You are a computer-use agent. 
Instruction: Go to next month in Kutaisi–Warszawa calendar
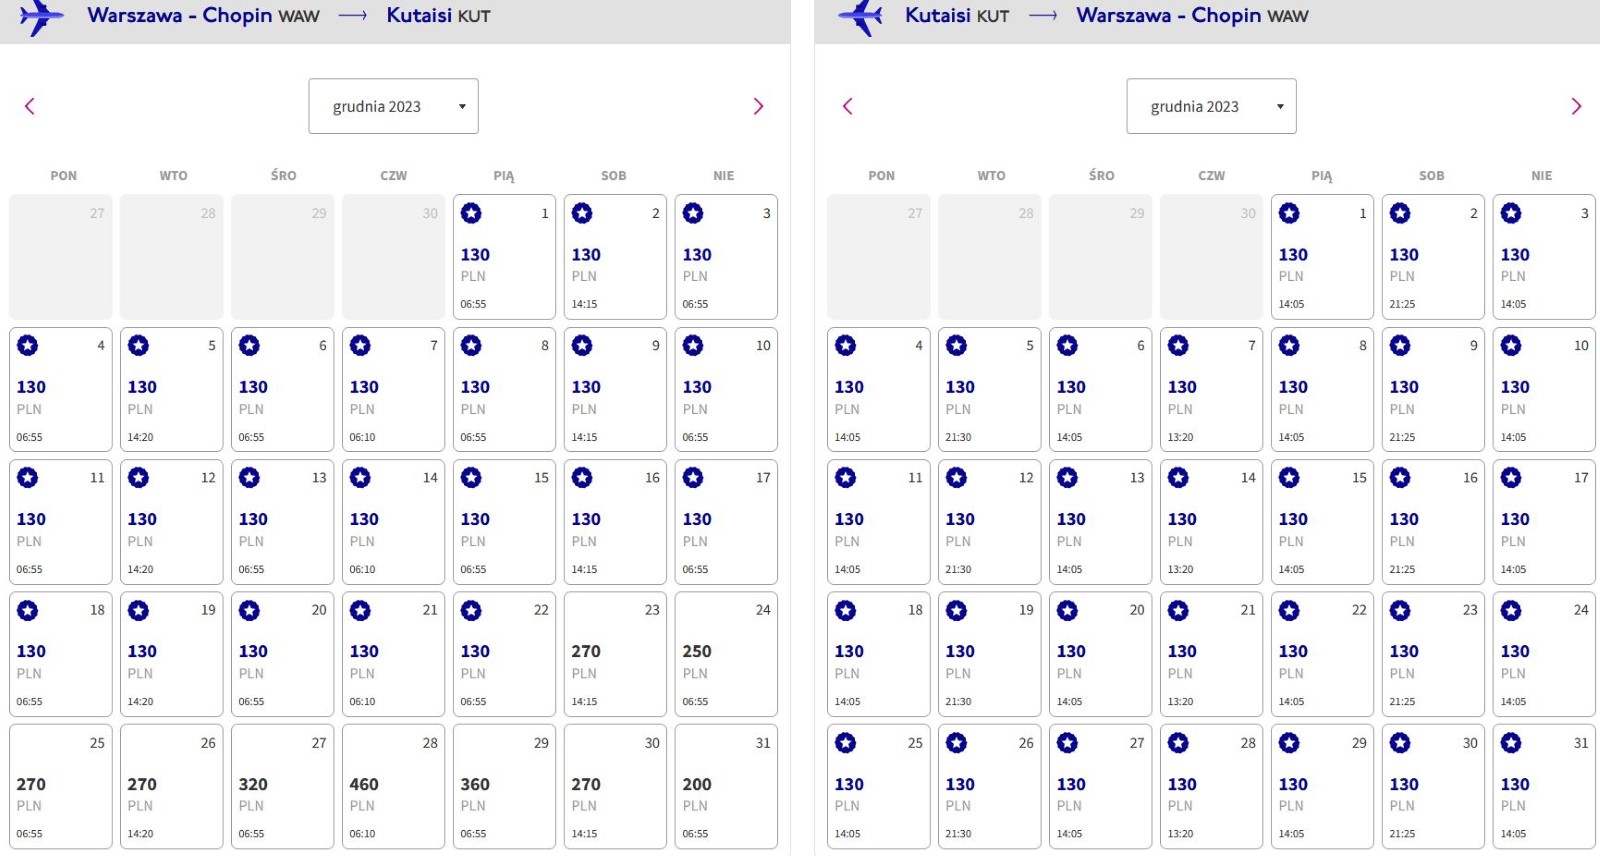pyautogui.click(x=1576, y=106)
